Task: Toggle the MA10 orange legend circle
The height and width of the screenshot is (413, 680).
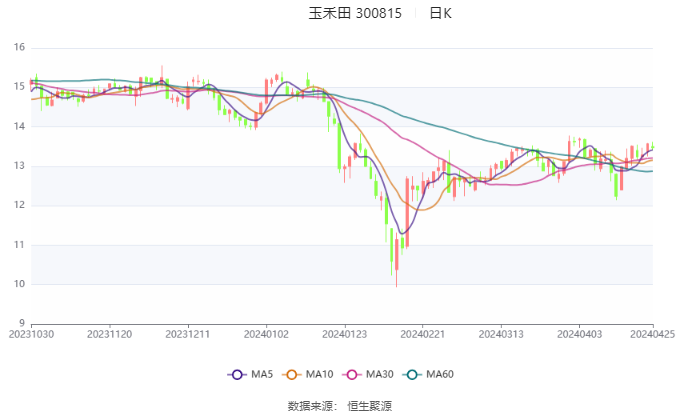Action: (x=291, y=375)
